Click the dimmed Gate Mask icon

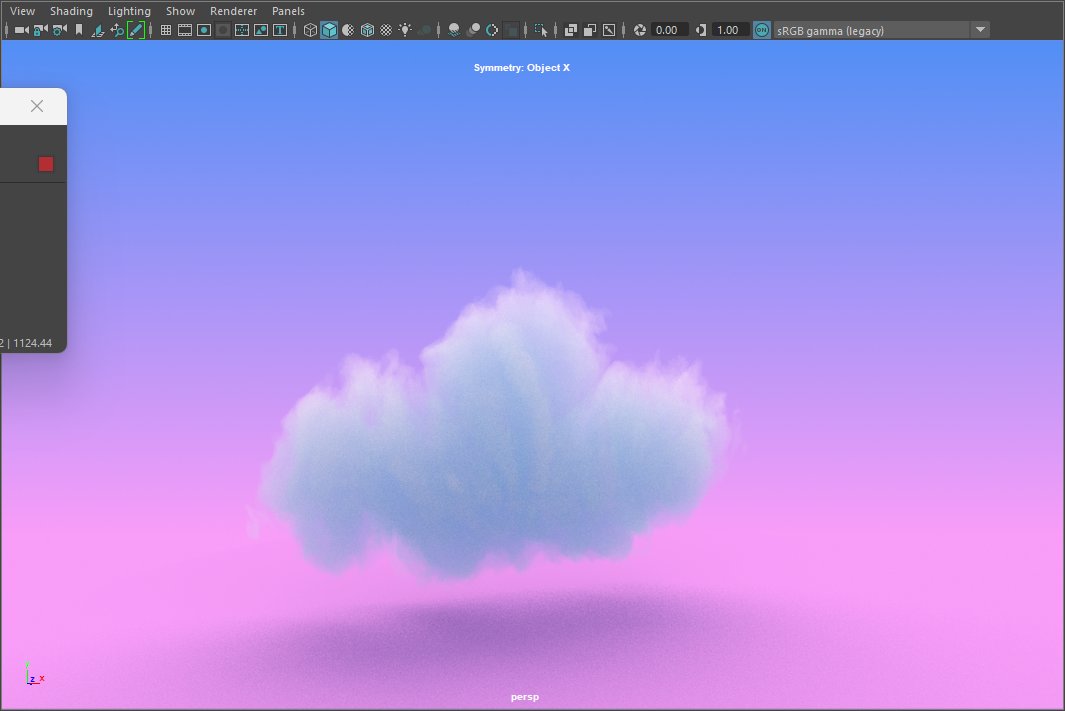click(223, 30)
